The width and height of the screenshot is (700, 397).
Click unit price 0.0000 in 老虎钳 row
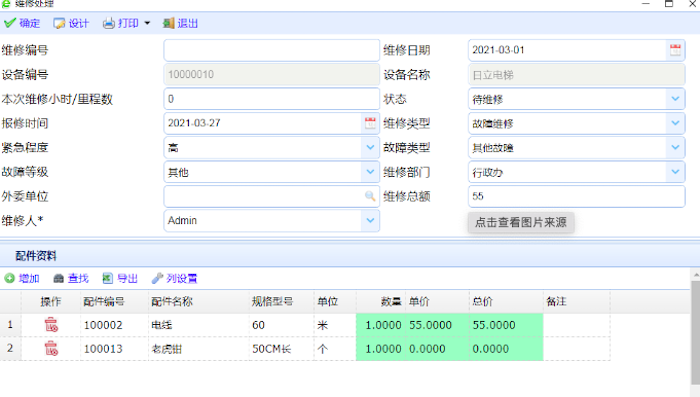click(437, 349)
